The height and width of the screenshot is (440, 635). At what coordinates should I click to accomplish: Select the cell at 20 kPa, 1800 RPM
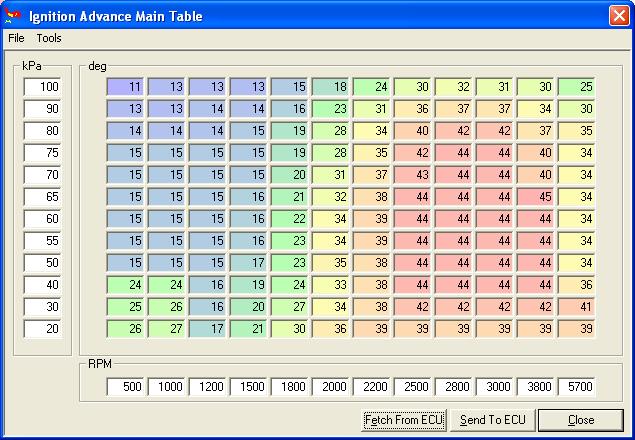(x=289, y=329)
